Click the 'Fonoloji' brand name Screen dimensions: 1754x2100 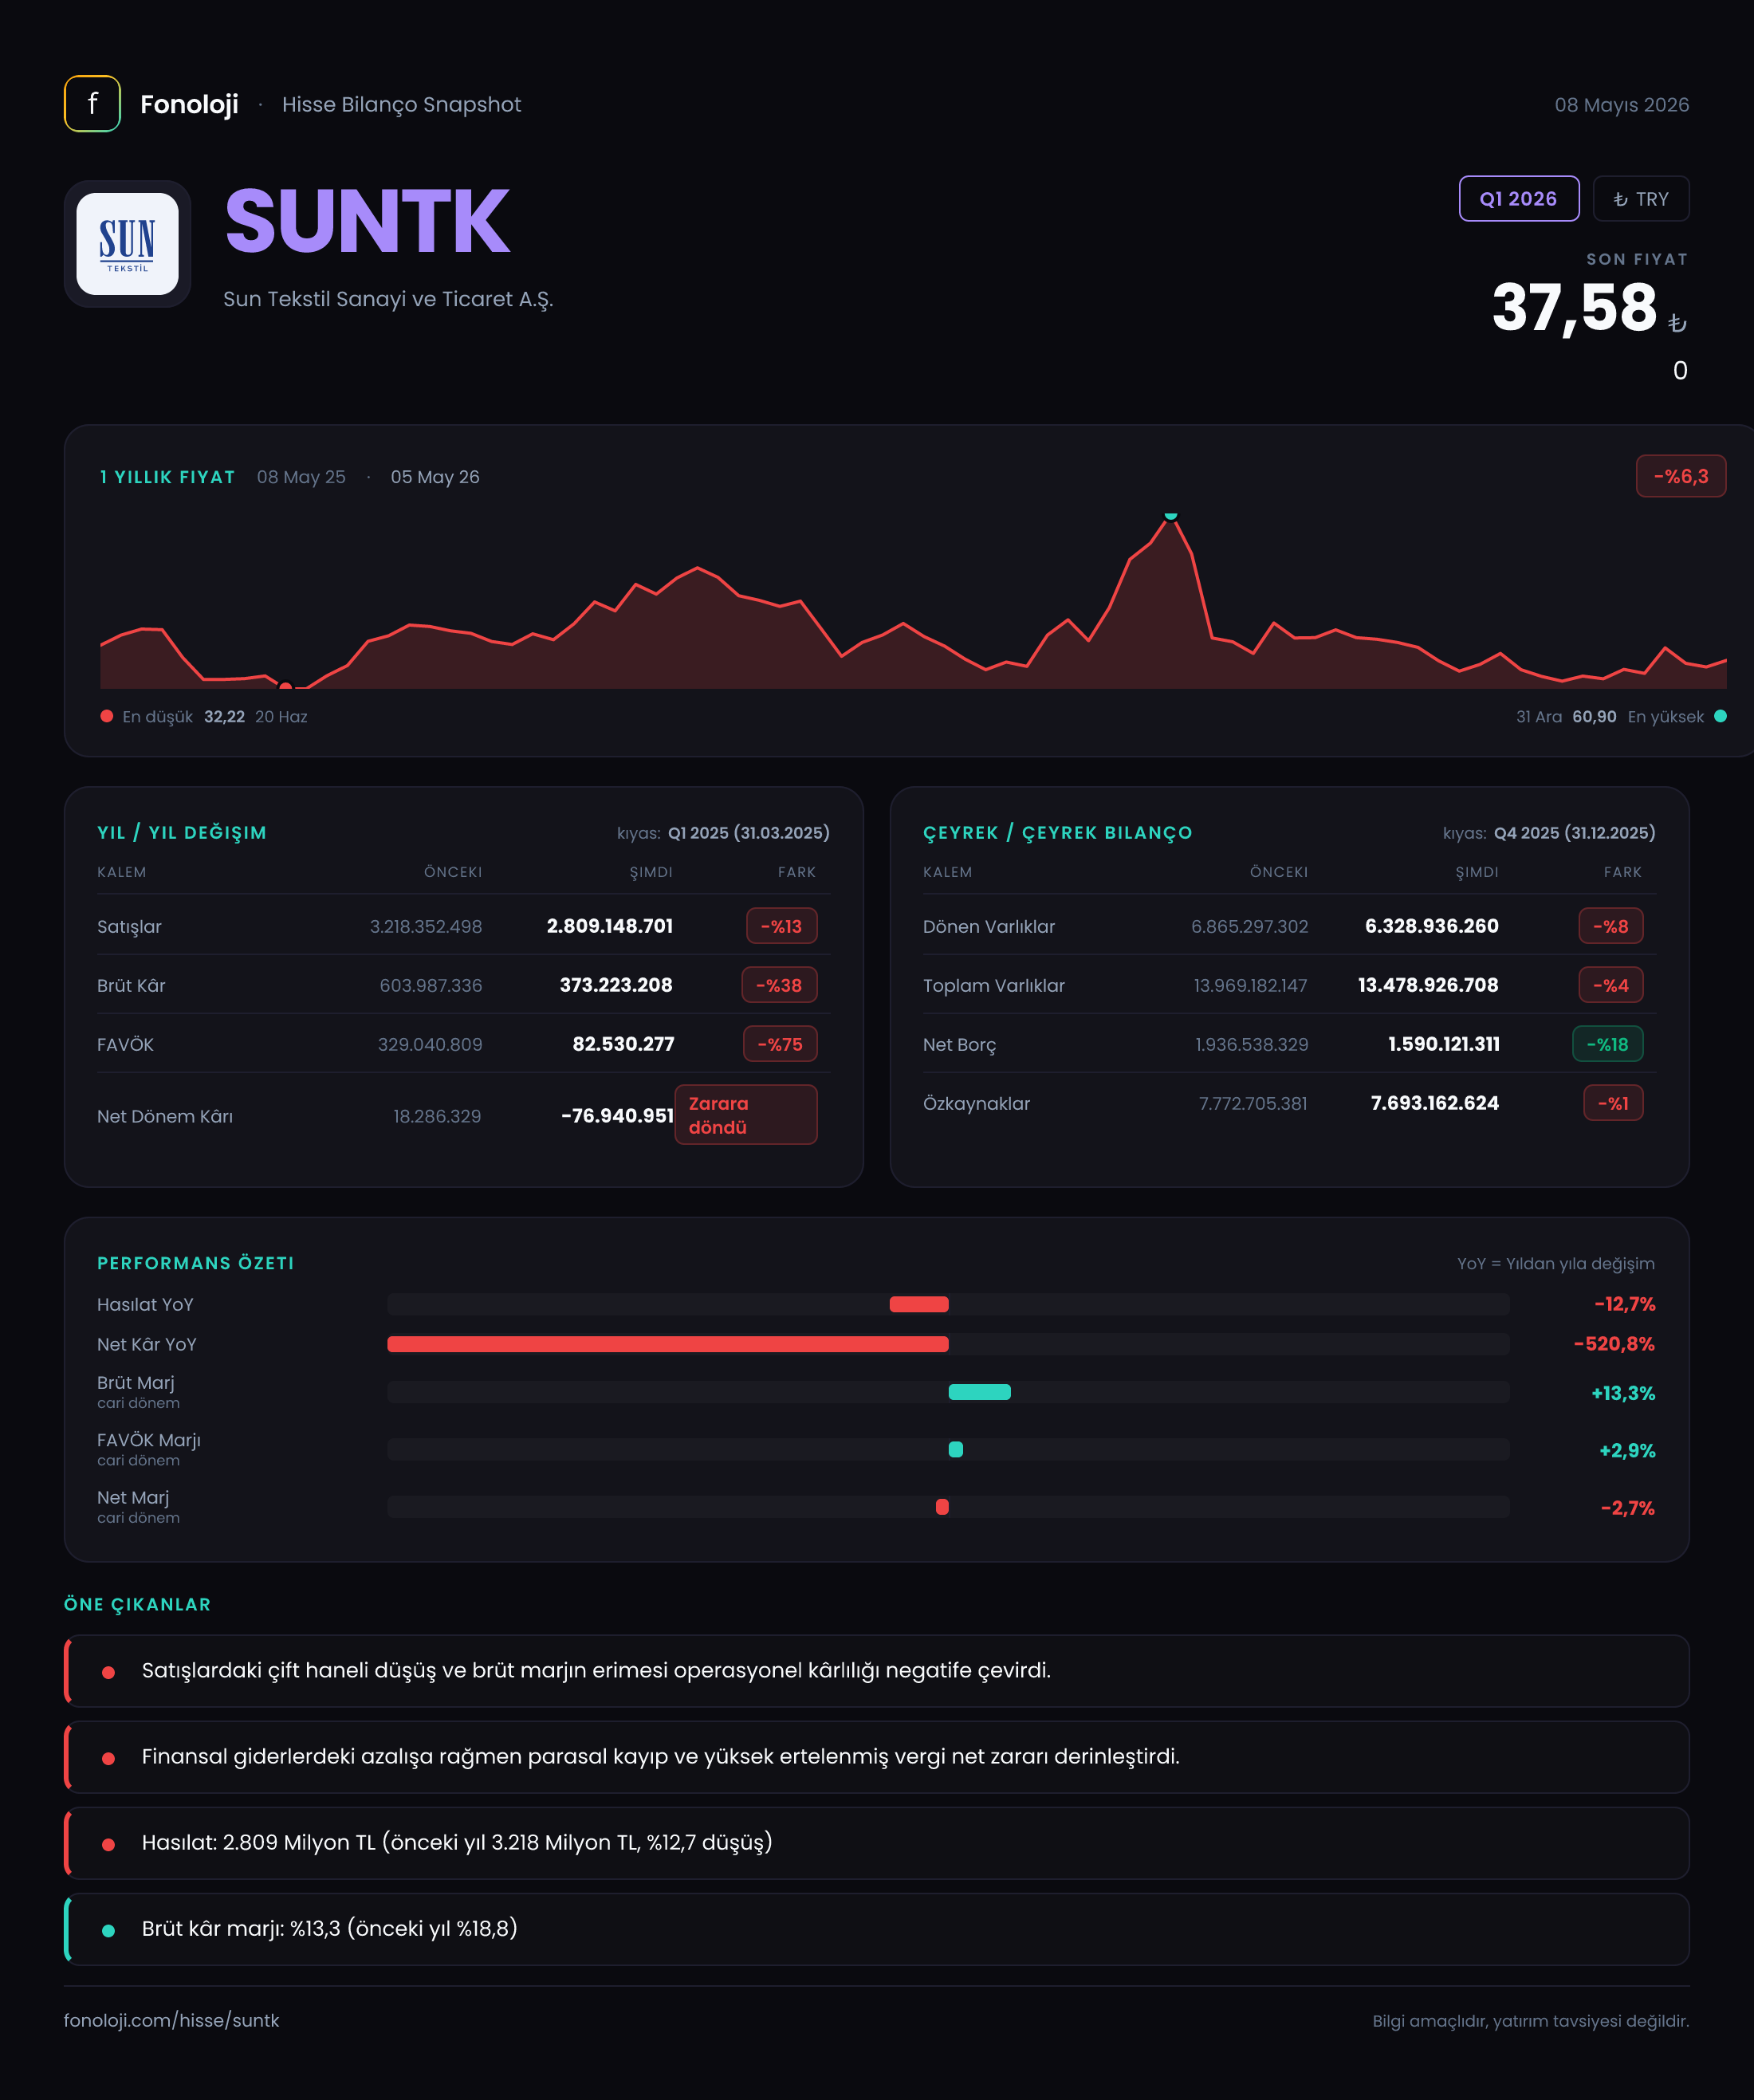(189, 104)
